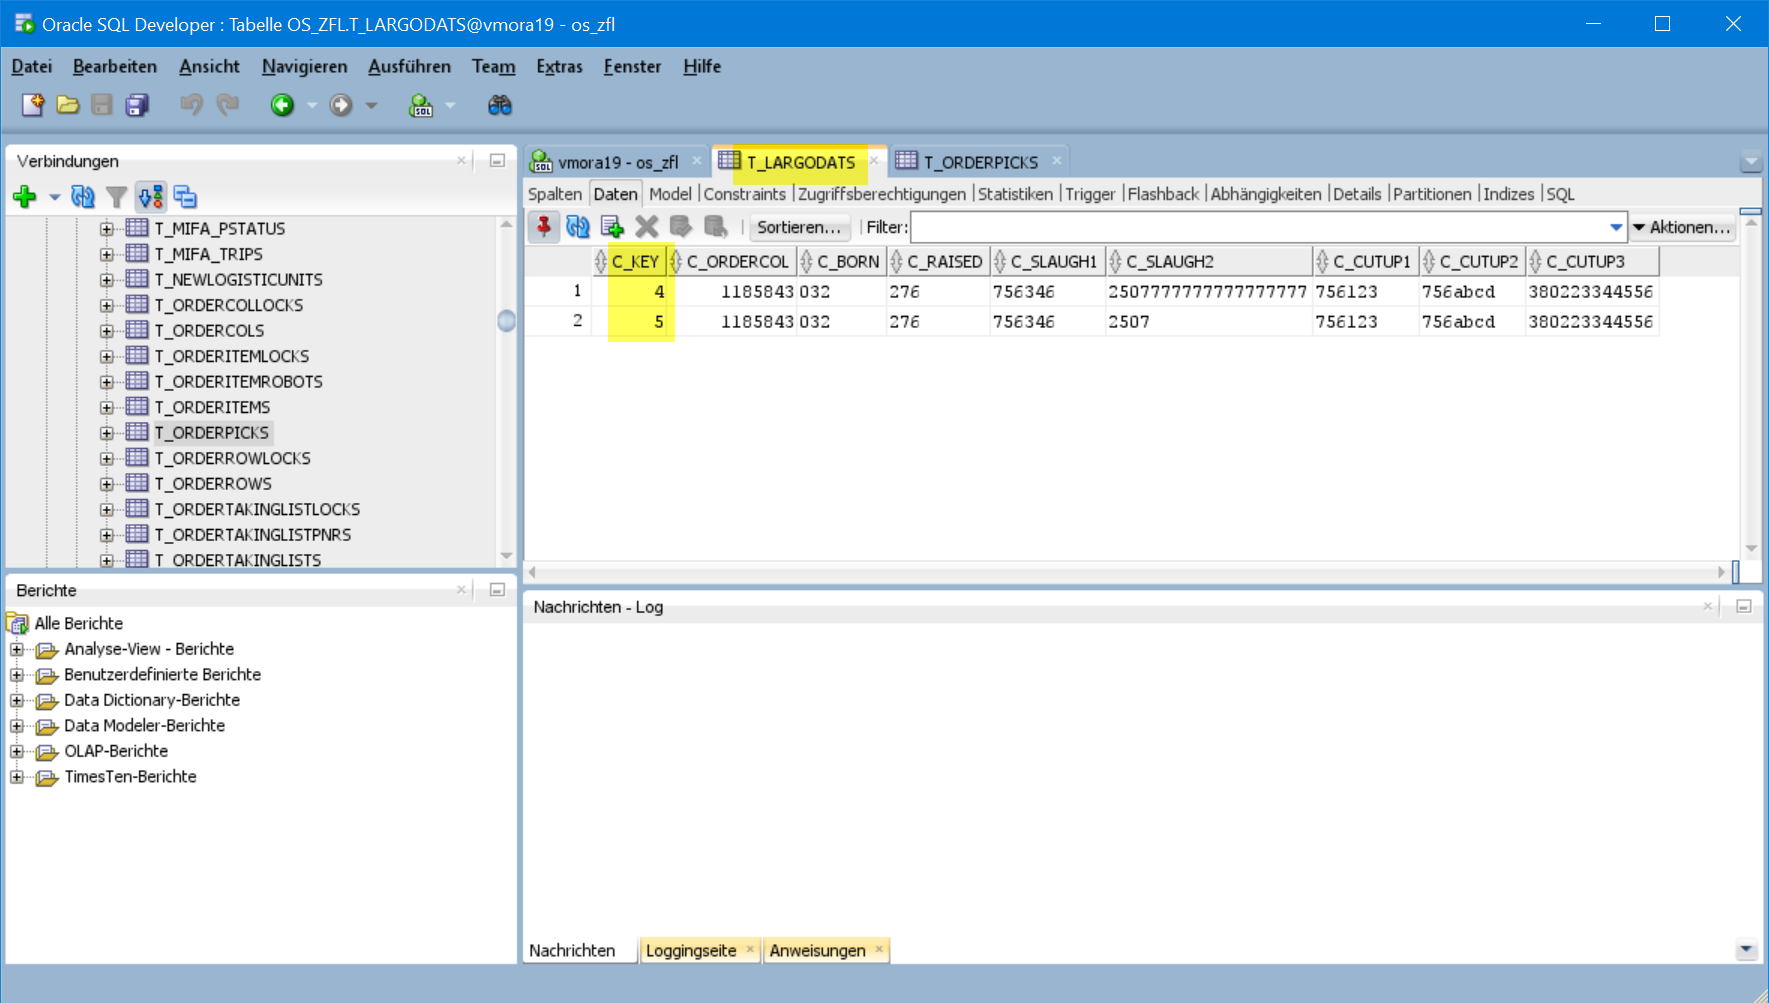Open the Aktionen... menu button
Viewport: 1769px width, 1003px height.
pyautogui.click(x=1682, y=227)
